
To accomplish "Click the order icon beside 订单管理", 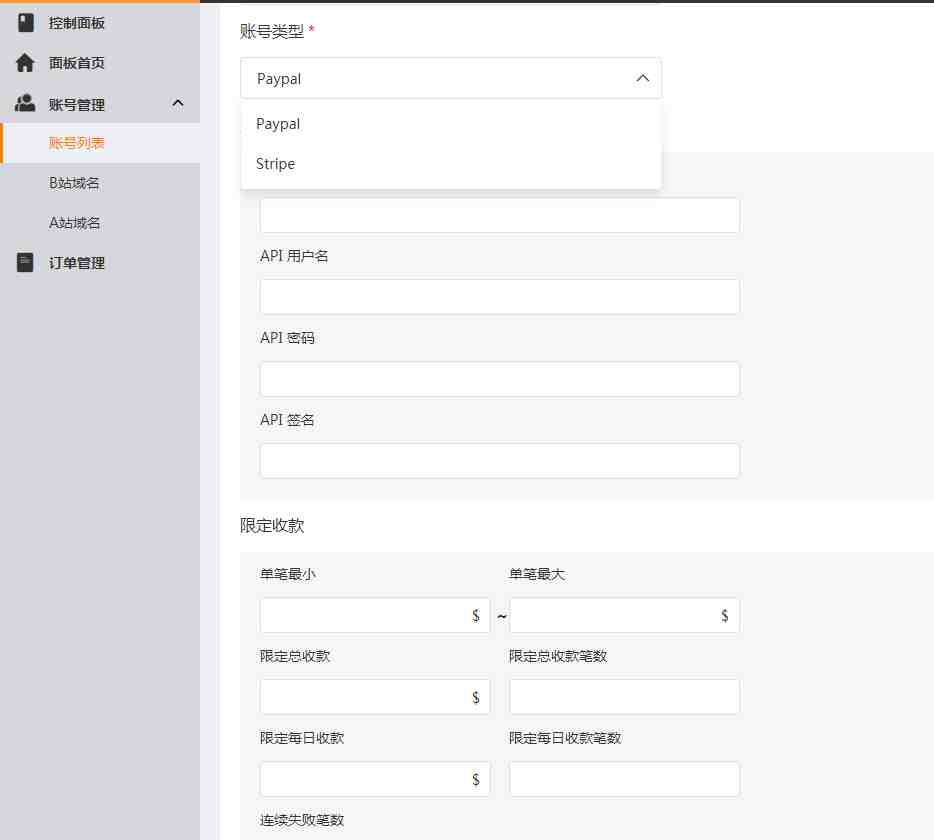I will click(x=25, y=262).
